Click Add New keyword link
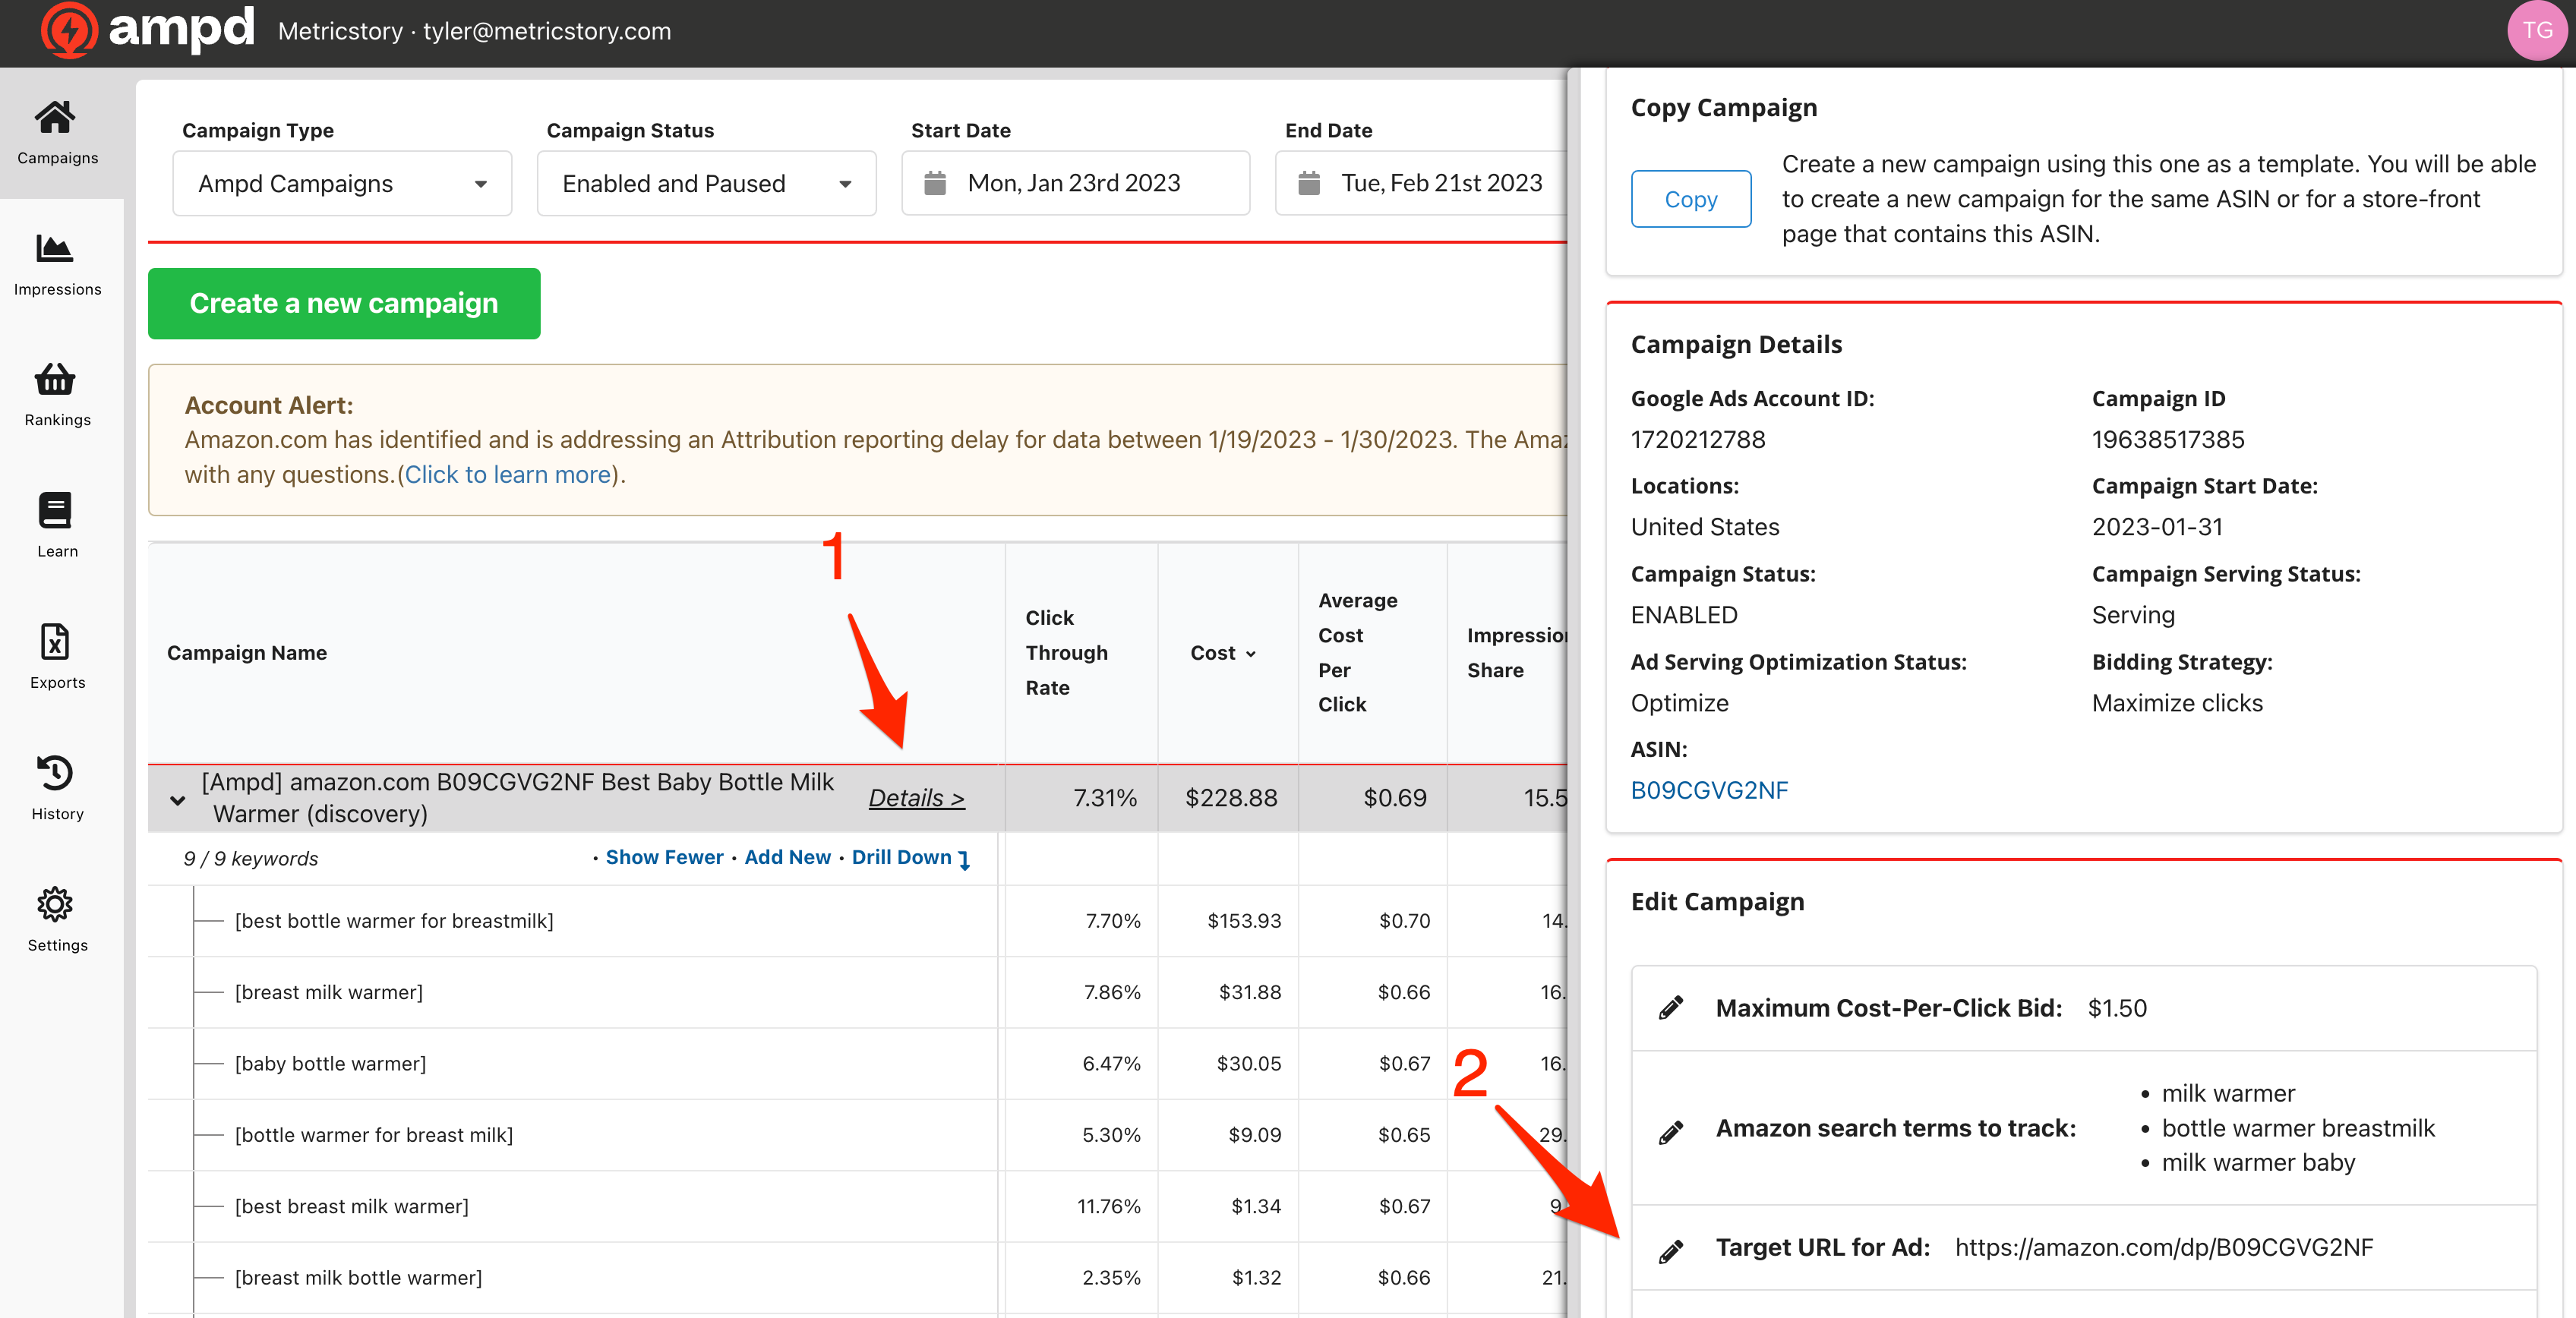 pos(787,857)
